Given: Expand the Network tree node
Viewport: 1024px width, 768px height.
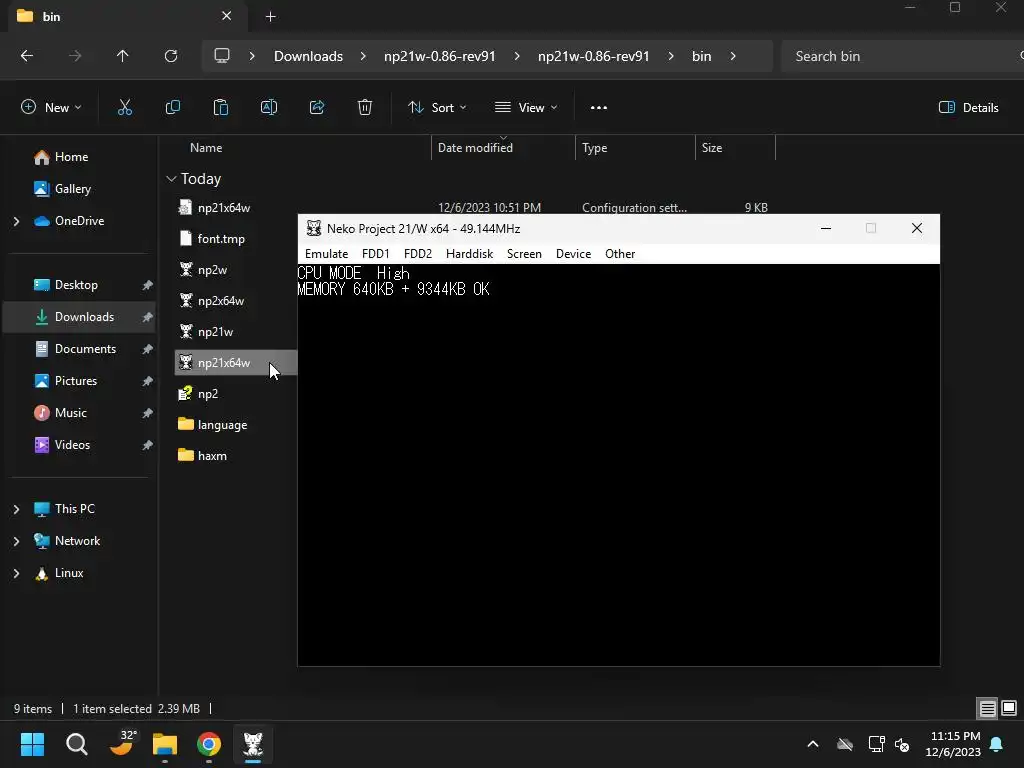Looking at the screenshot, I should 16,541.
